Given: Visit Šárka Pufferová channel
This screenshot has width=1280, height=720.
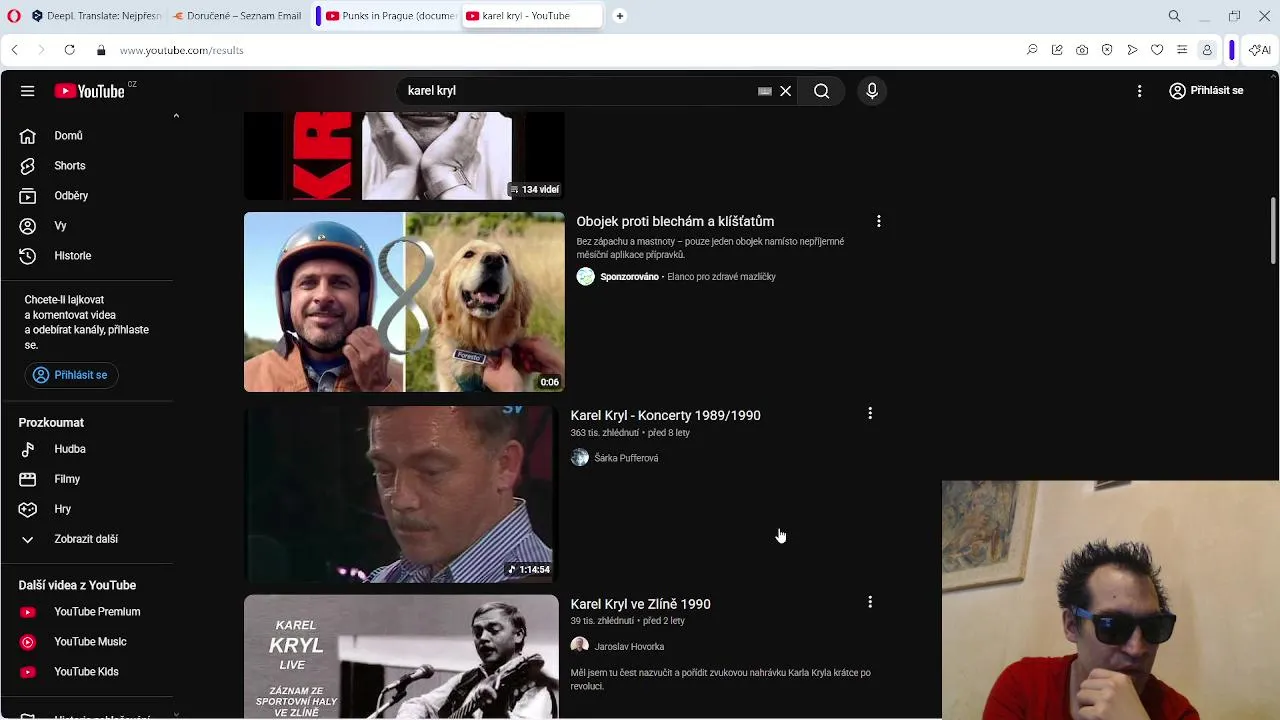Looking at the screenshot, I should 626,458.
